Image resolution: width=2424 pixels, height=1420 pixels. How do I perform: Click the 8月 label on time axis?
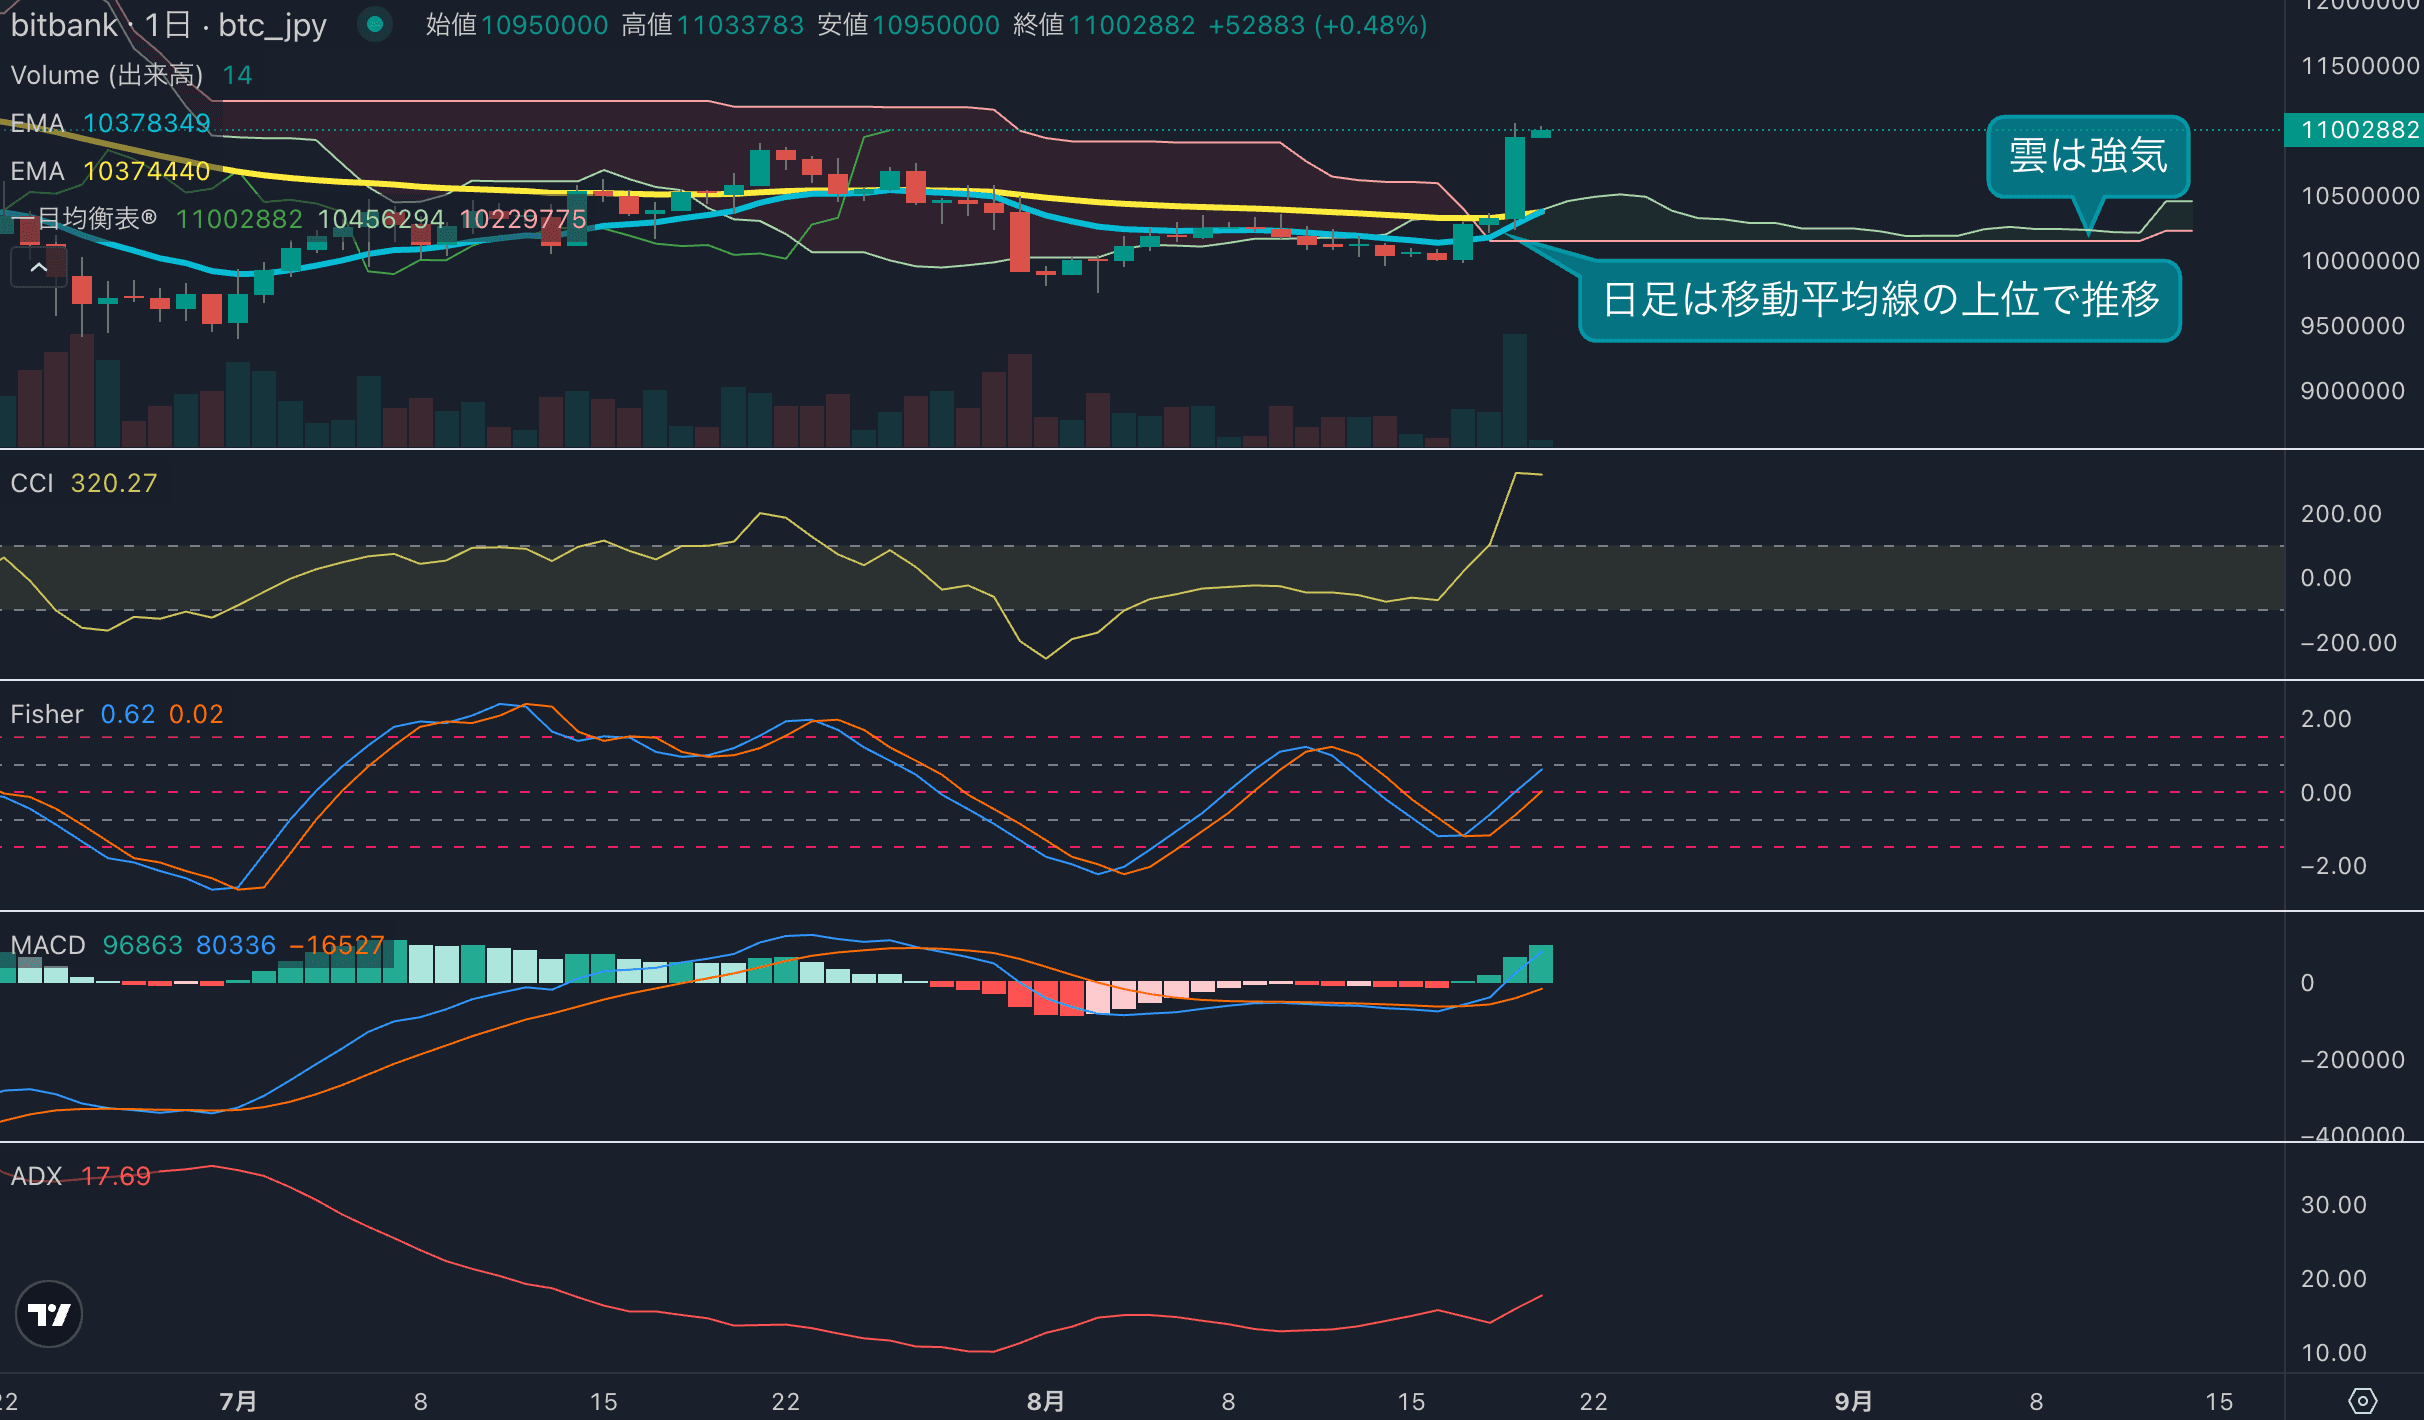pos(1046,1401)
